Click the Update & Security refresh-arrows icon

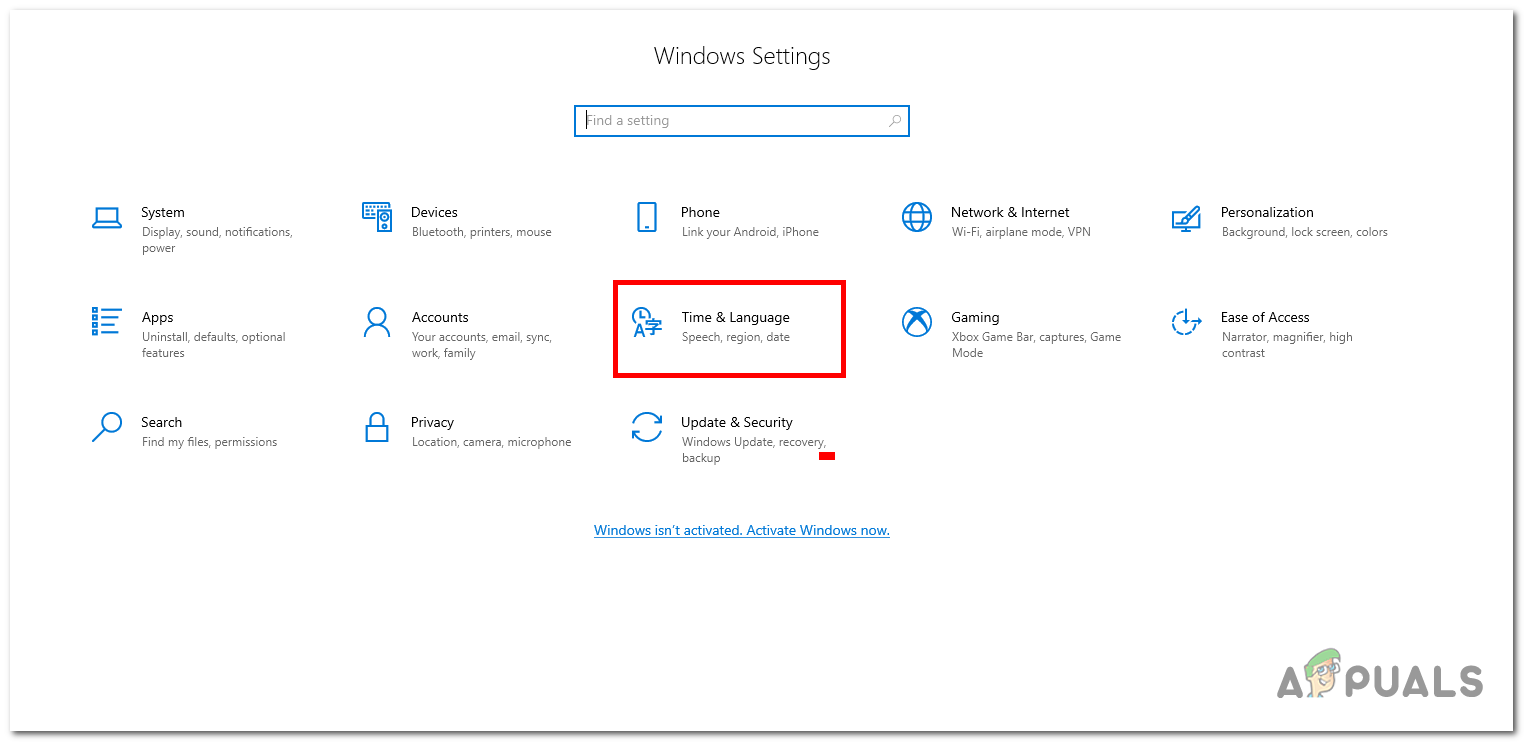(x=647, y=427)
